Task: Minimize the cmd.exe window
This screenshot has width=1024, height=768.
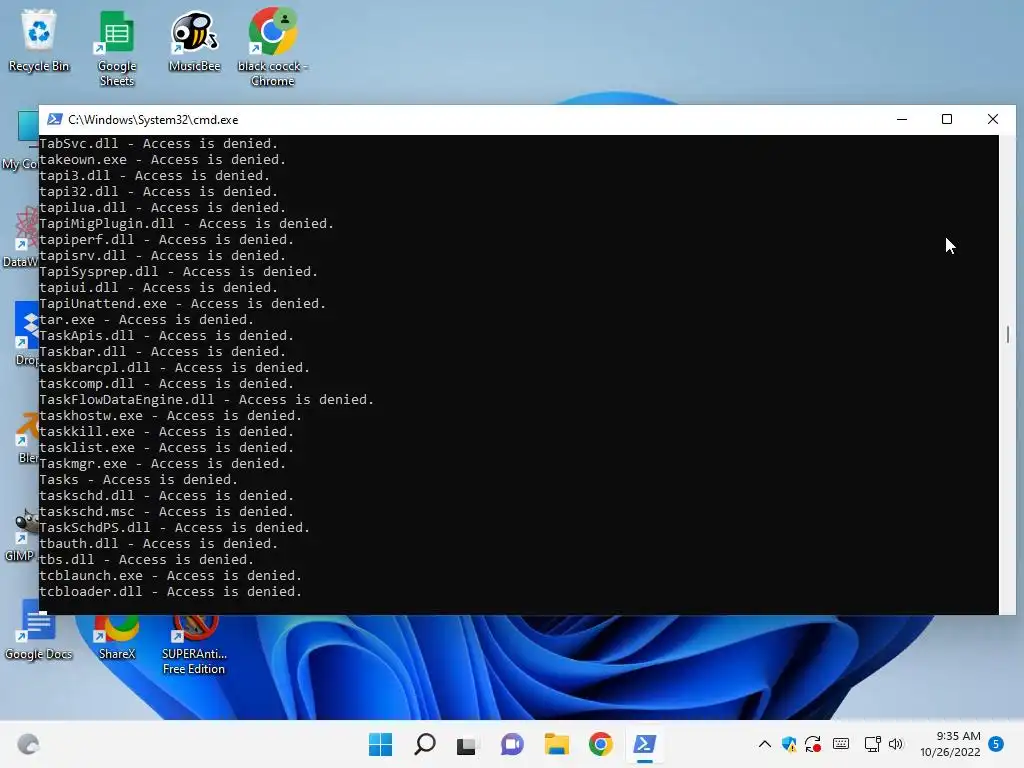Action: [902, 120]
